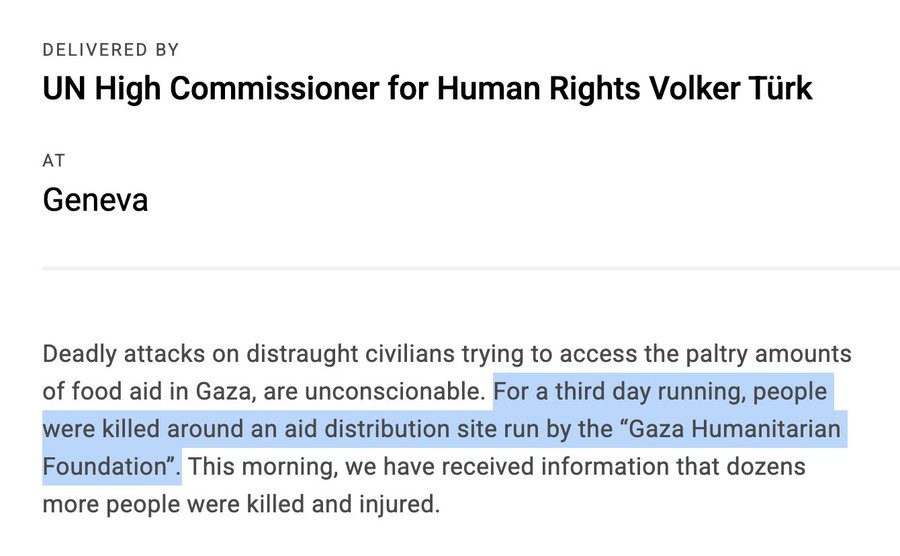
Task: Click the horizontal divider line below Geneva
Action: pyautogui.click(x=471, y=269)
